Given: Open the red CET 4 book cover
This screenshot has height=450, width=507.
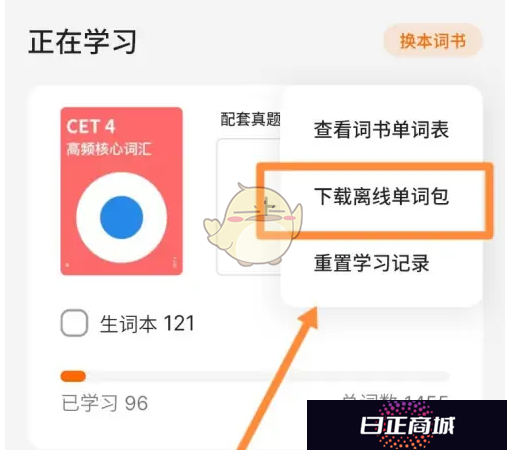Looking at the screenshot, I should click(121, 191).
